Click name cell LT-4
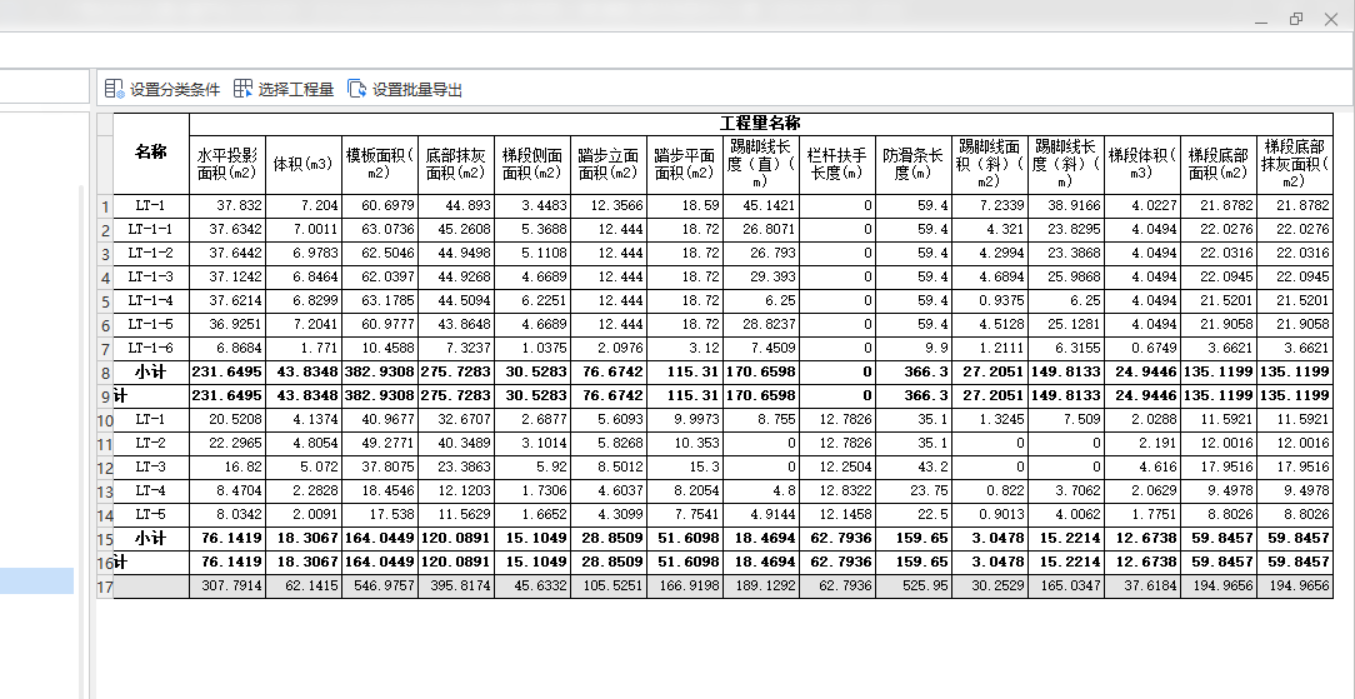 click(151, 491)
